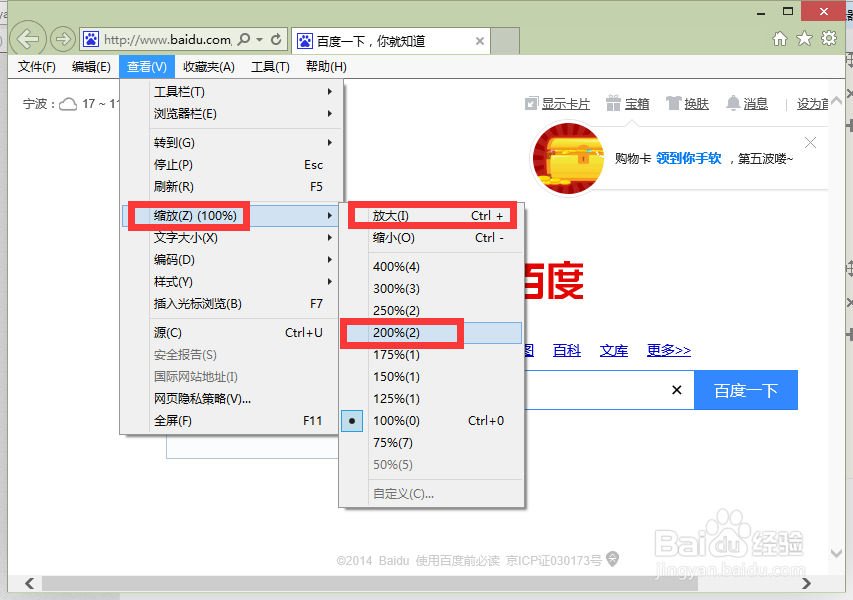Click the treasure chest promo image
The height and width of the screenshot is (600, 853).
point(568,158)
